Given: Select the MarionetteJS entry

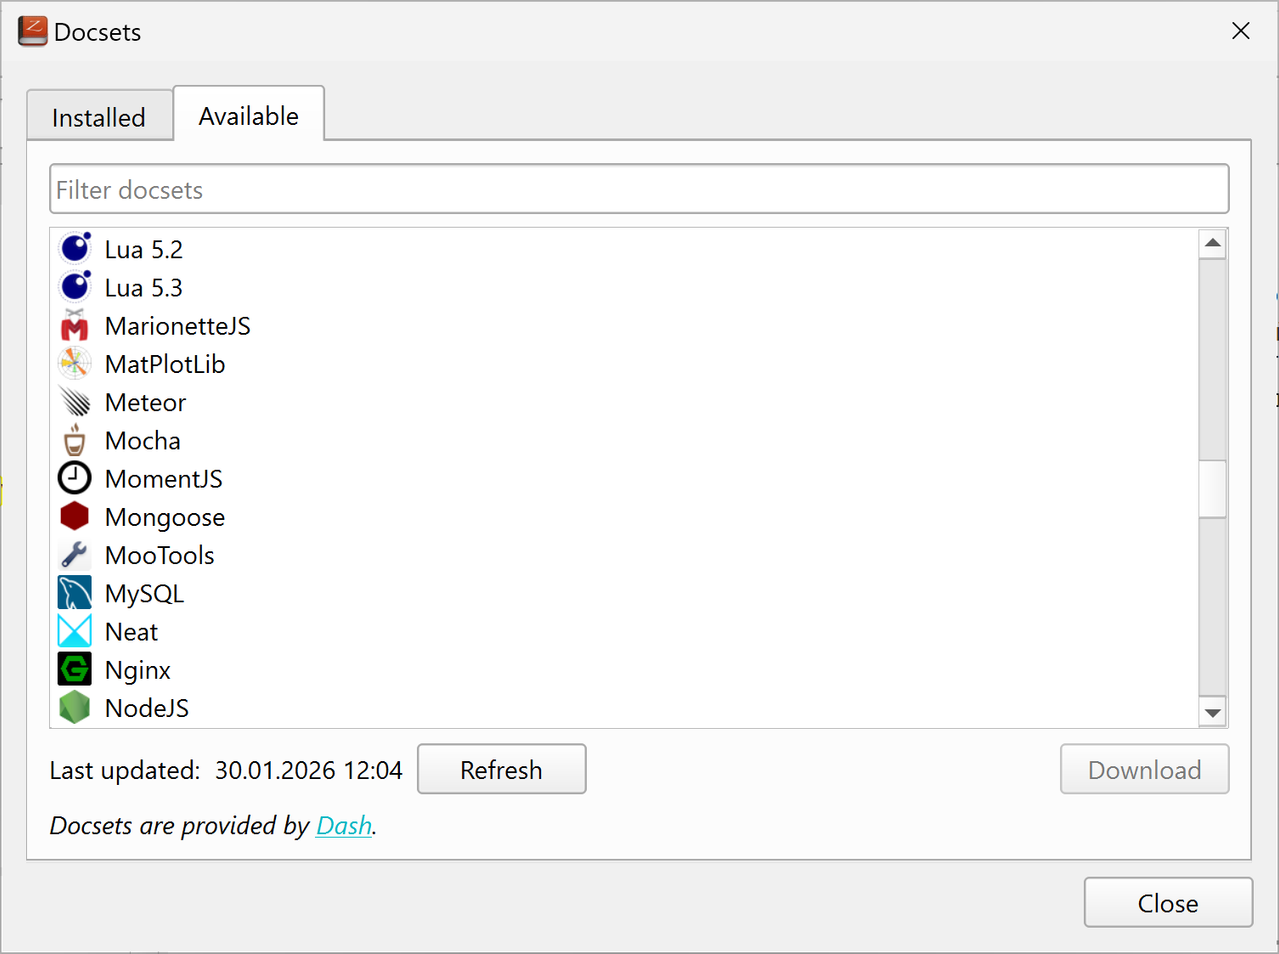Looking at the screenshot, I should click(x=624, y=325).
